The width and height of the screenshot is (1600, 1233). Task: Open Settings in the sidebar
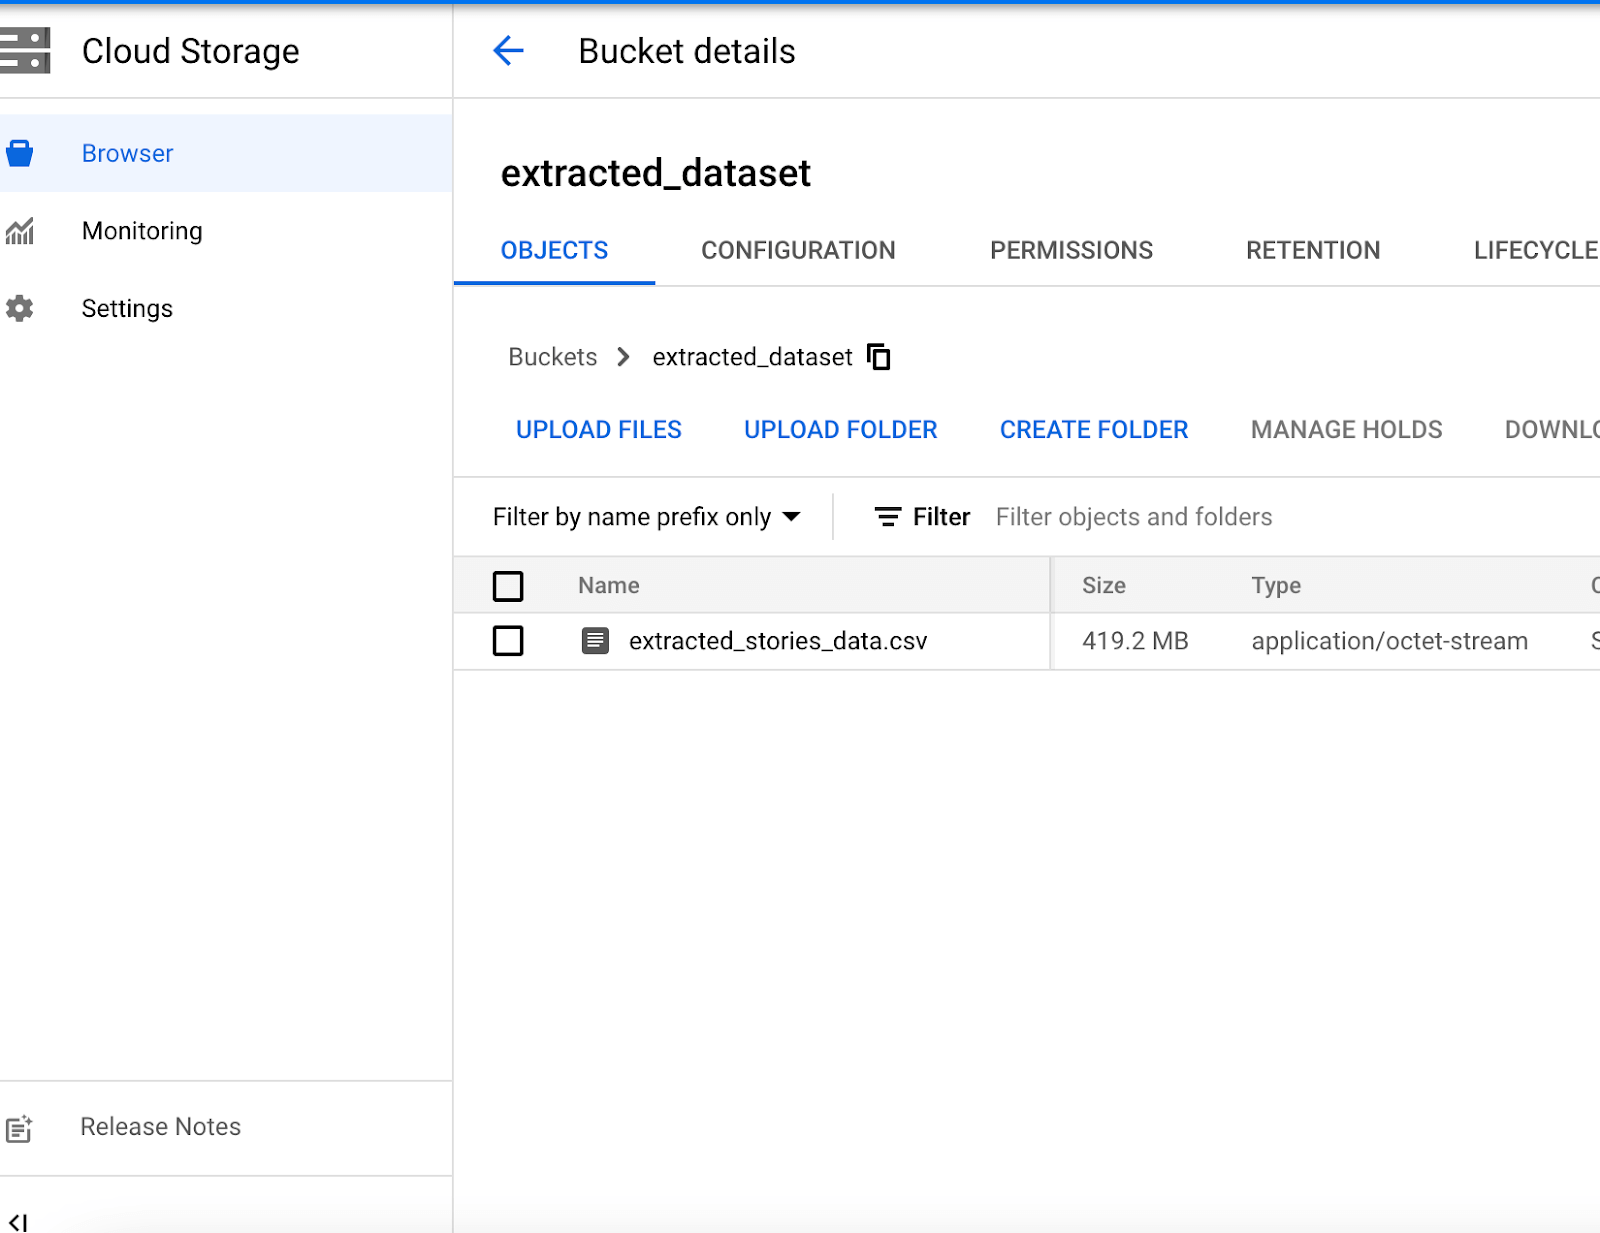(x=226, y=308)
